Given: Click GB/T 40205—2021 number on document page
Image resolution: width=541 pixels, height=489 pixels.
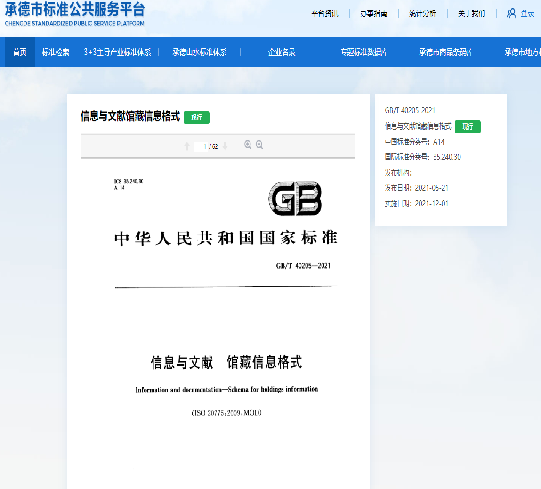Looking at the screenshot, I should click(303, 266).
